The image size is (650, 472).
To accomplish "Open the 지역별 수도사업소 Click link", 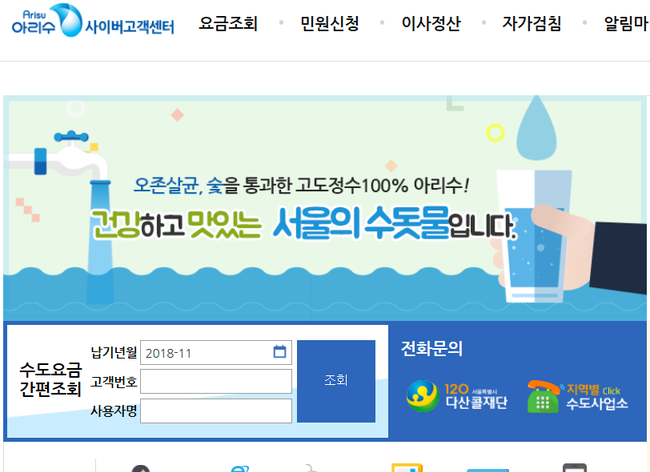I will (x=597, y=397).
